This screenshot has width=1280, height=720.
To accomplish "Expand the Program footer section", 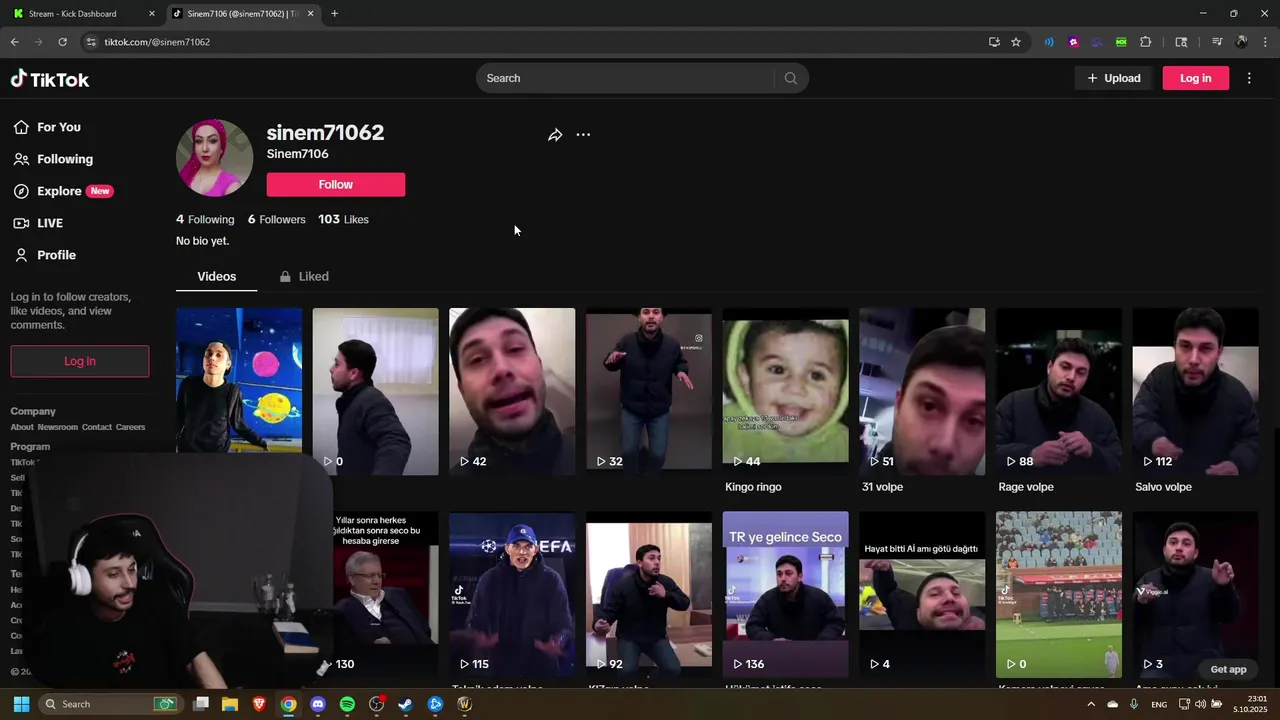I will pos(30,447).
